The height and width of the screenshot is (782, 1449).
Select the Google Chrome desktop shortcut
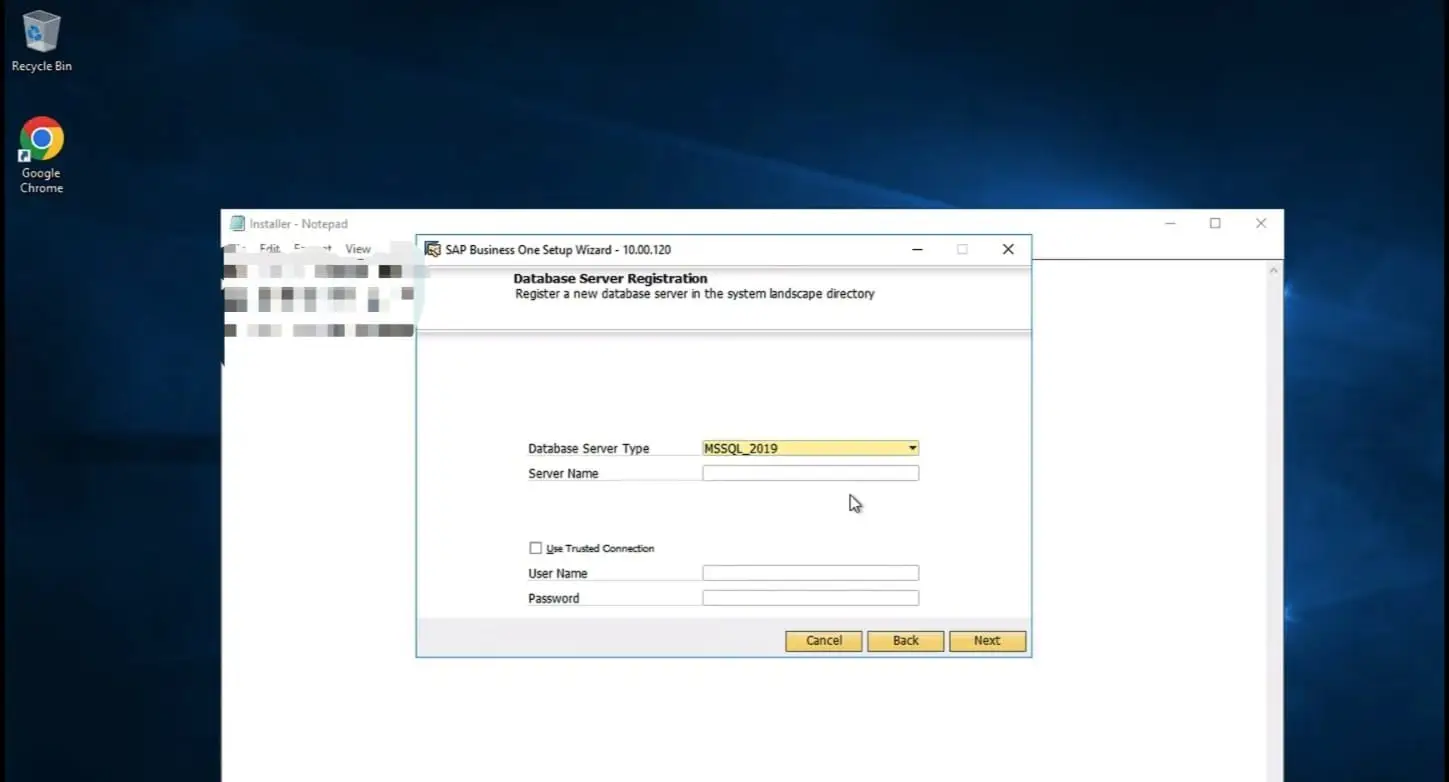[41, 155]
